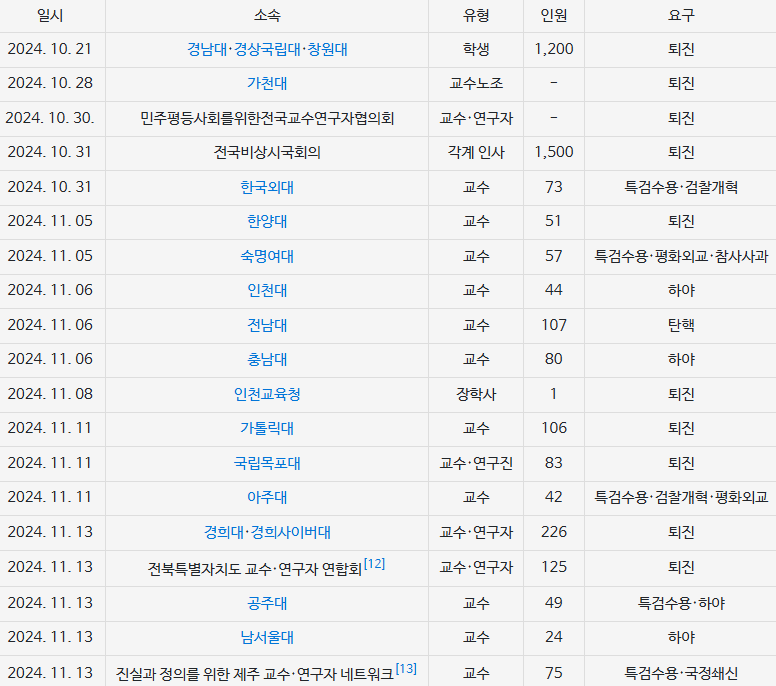776x686 pixels.
Task: Open the 인천교육청 link
Action: pos(267,394)
